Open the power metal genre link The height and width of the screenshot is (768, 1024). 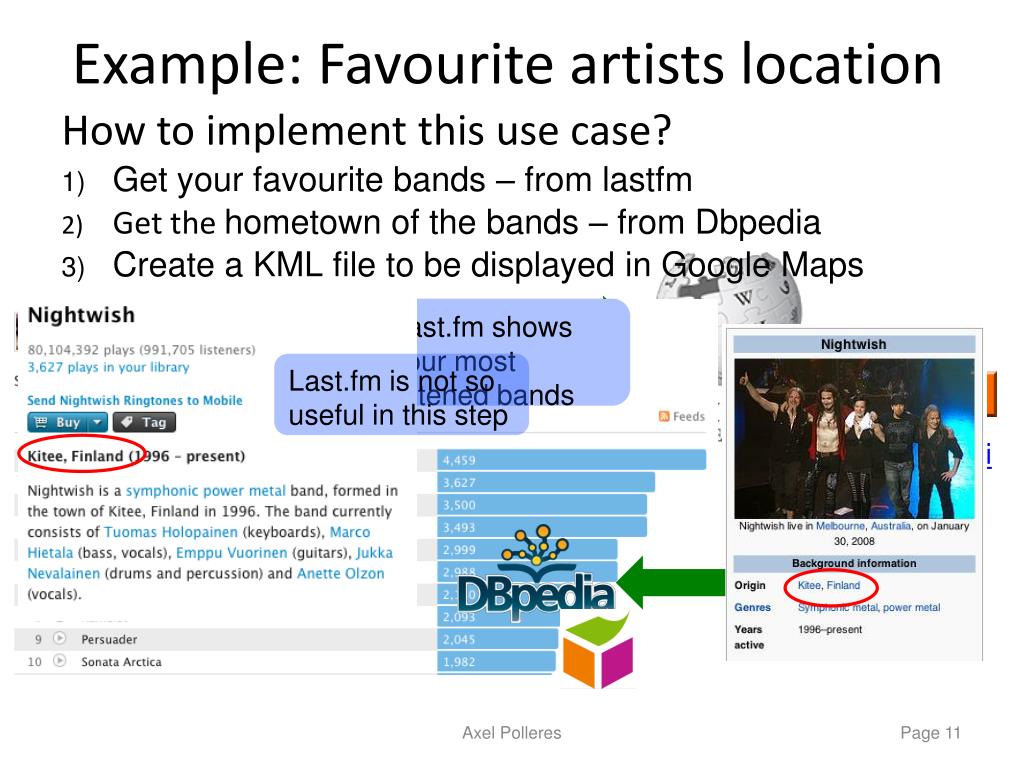click(x=912, y=607)
